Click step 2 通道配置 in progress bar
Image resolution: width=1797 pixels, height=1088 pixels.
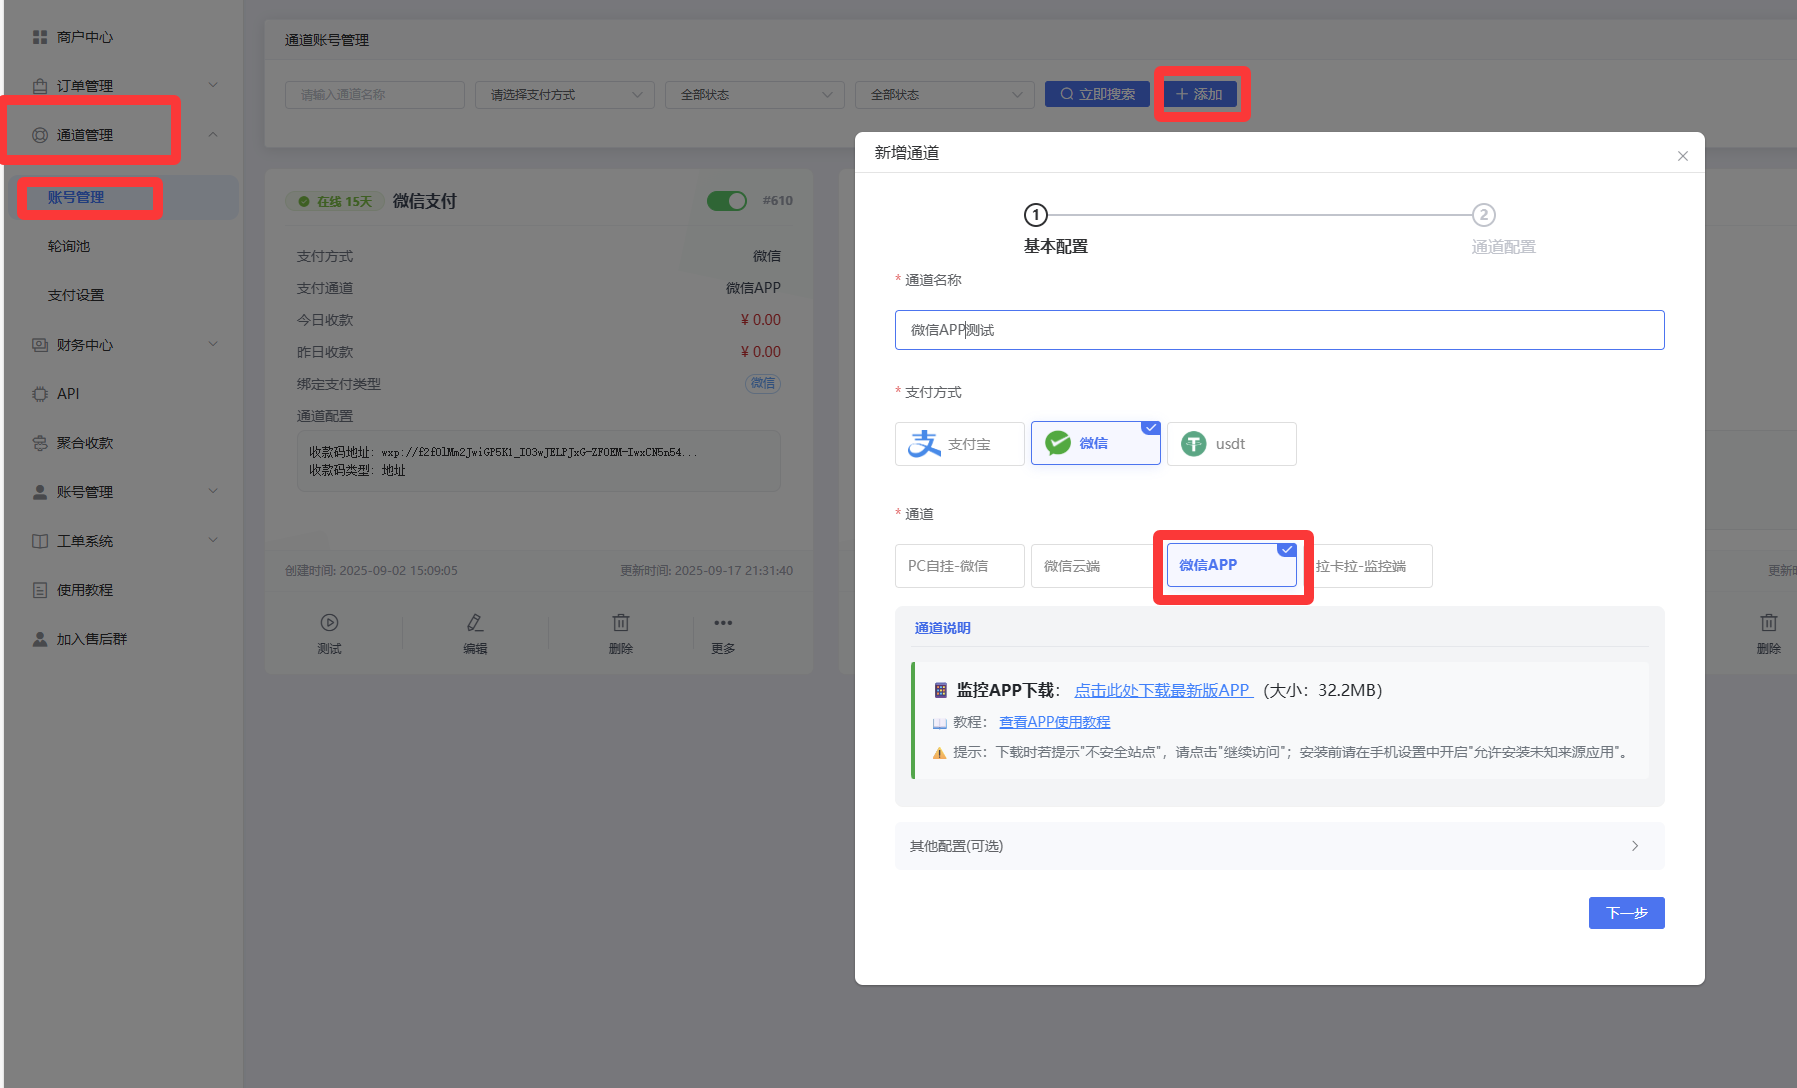[x=1484, y=215]
